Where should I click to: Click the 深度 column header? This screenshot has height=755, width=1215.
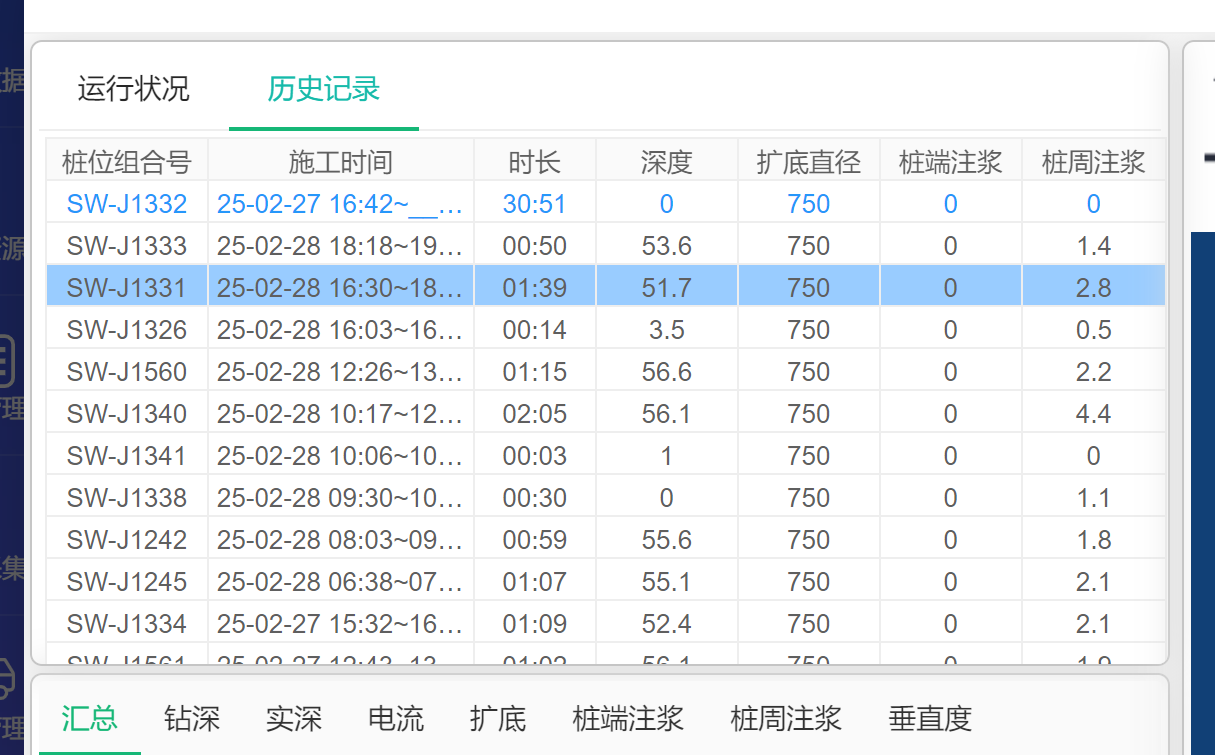pos(666,161)
